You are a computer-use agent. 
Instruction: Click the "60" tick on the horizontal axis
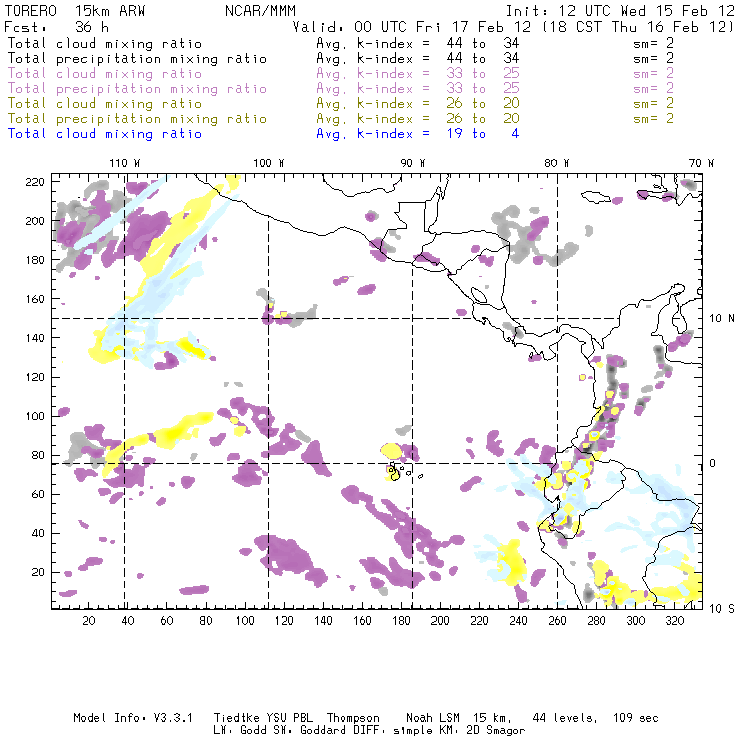[x=167, y=621]
